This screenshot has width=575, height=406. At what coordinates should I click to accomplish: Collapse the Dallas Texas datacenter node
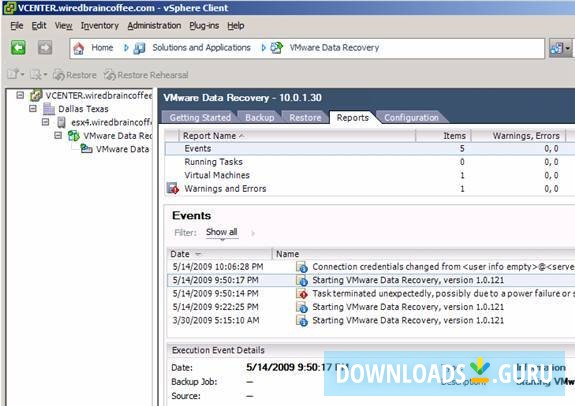(x=33, y=109)
